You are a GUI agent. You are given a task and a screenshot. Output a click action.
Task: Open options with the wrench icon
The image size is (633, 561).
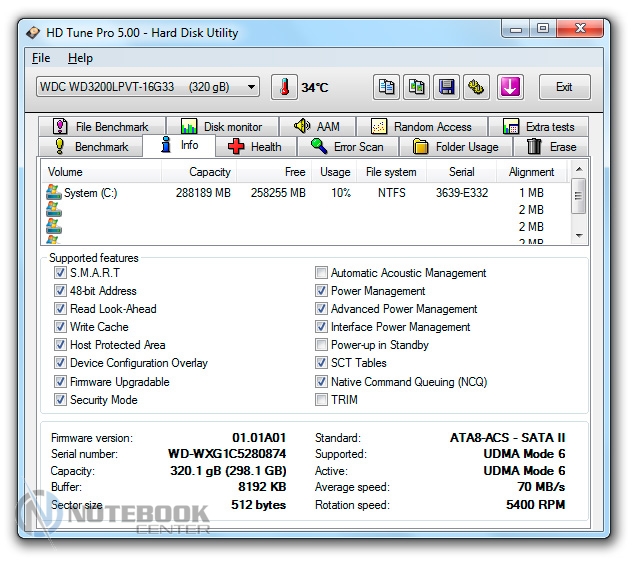coord(478,87)
